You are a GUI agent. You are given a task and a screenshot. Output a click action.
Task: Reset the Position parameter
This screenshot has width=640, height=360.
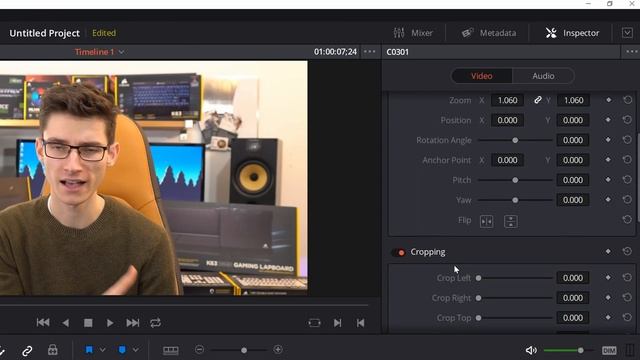point(627,120)
